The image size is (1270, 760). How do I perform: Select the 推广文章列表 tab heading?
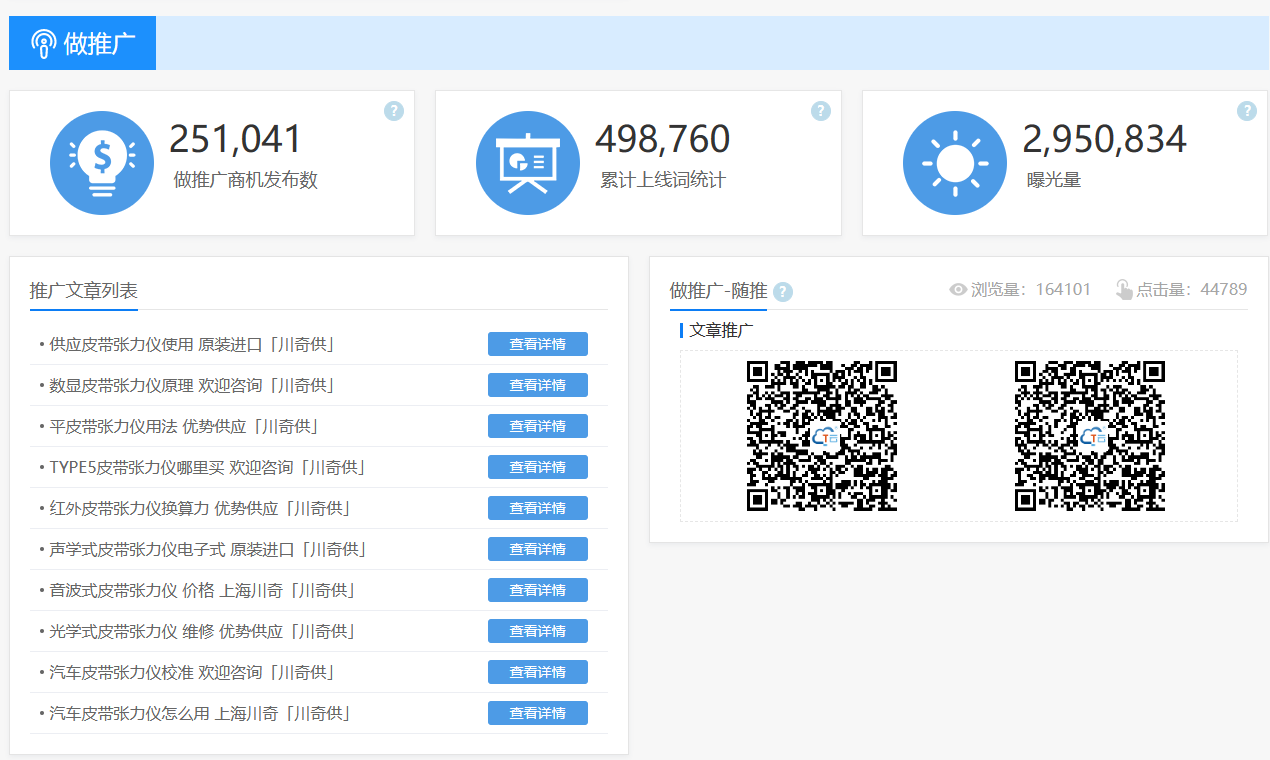click(x=84, y=291)
